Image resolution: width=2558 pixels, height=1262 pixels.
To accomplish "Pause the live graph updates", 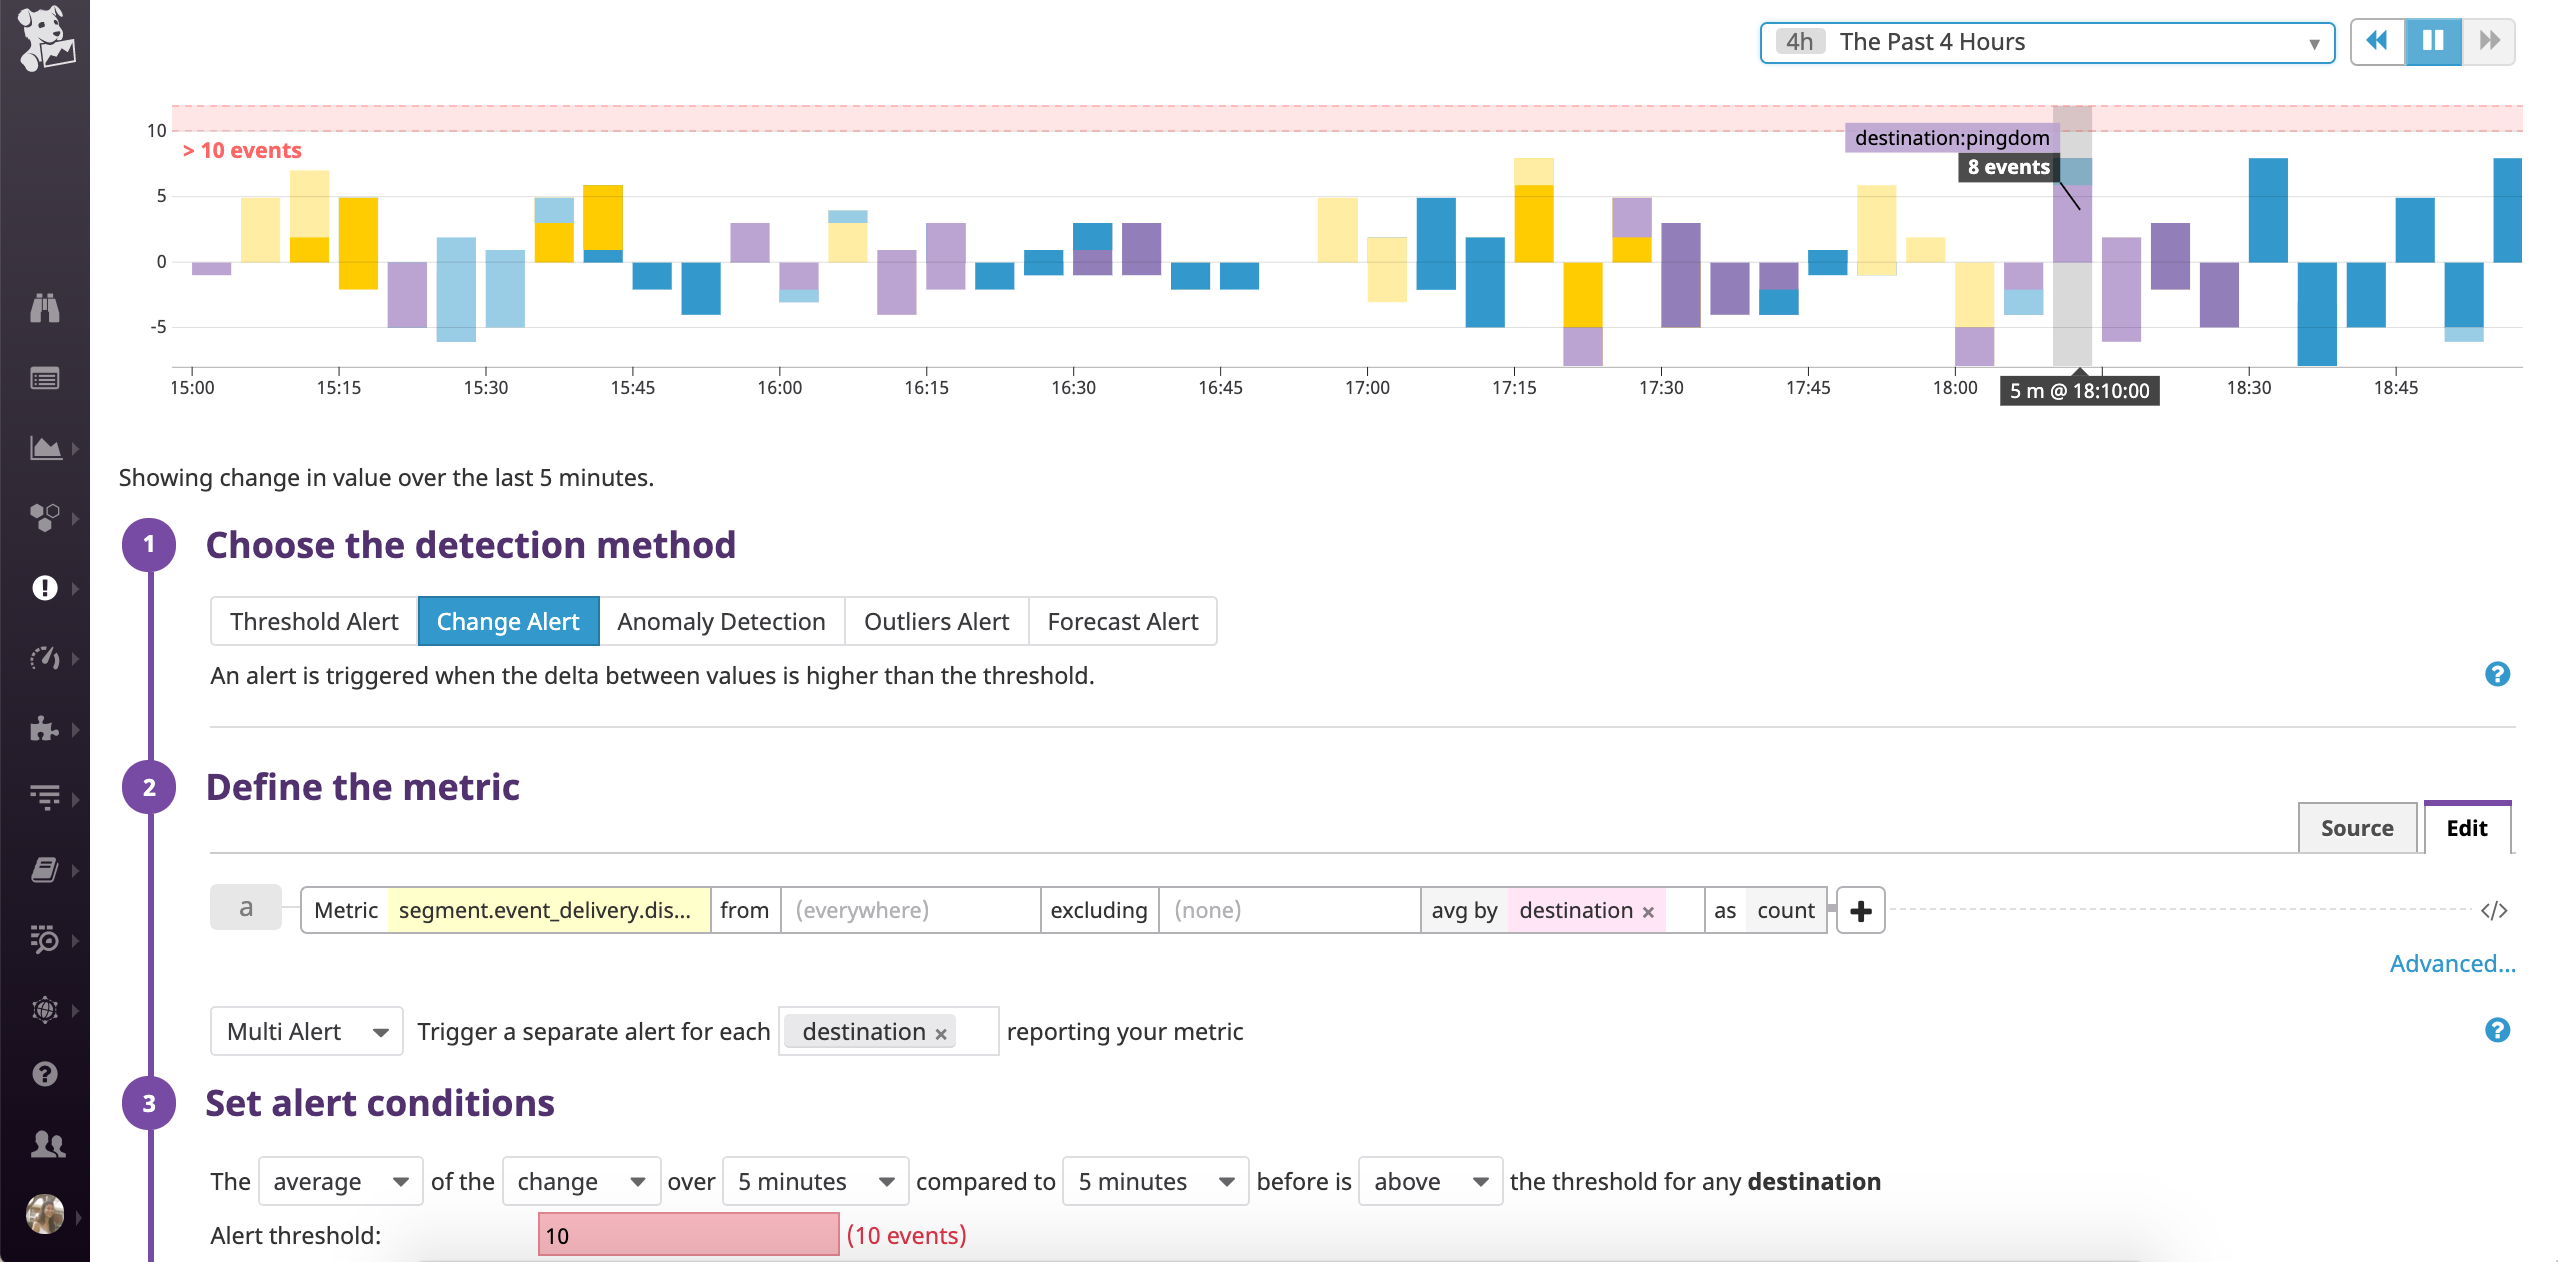I will (2433, 41).
